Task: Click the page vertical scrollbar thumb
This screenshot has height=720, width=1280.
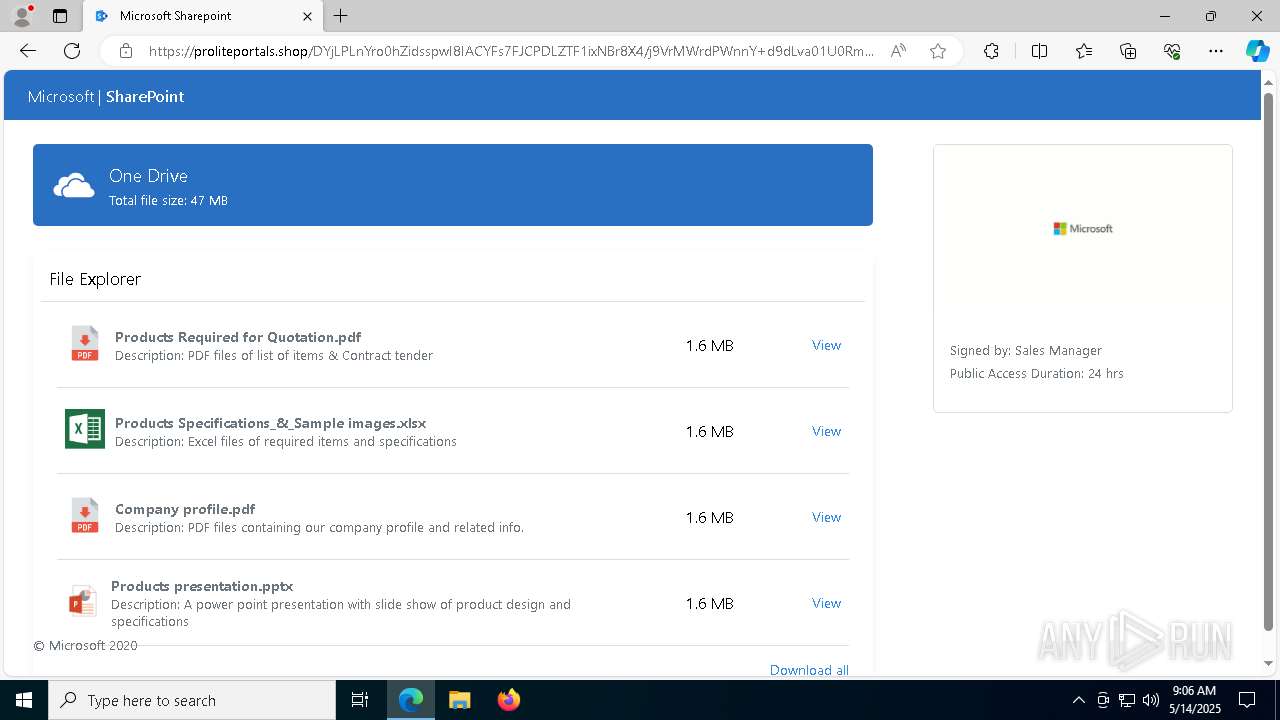Action: 1269,362
